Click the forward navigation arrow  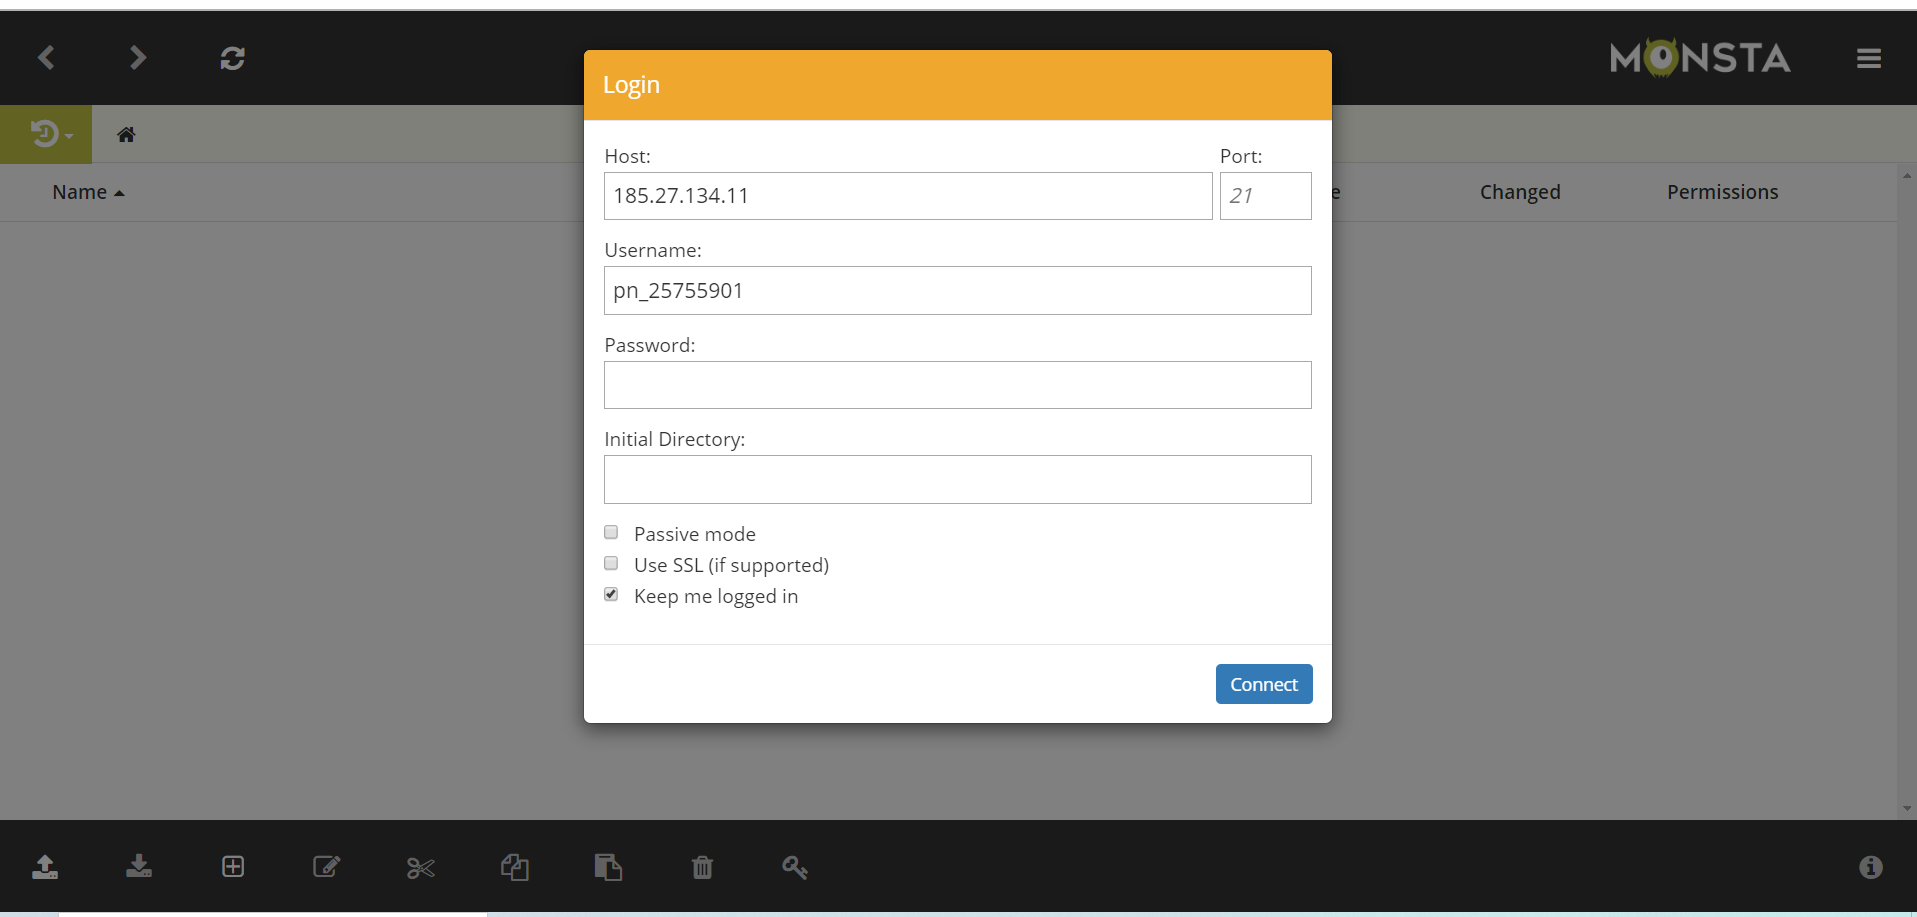click(138, 58)
